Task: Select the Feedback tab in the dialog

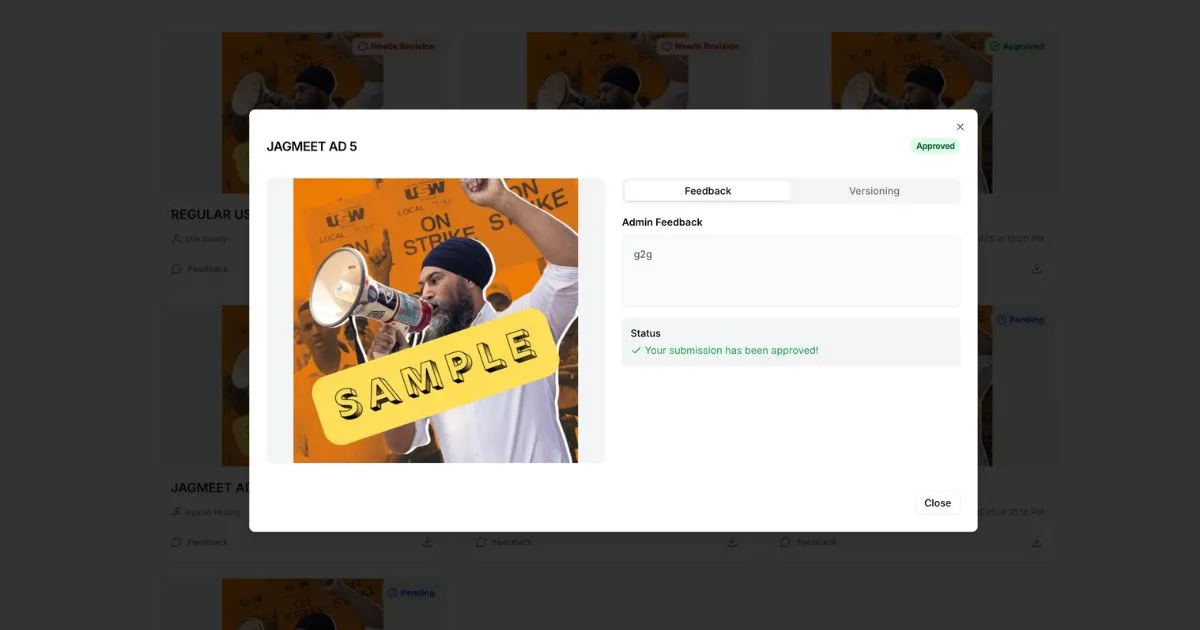Action: pyautogui.click(x=708, y=191)
